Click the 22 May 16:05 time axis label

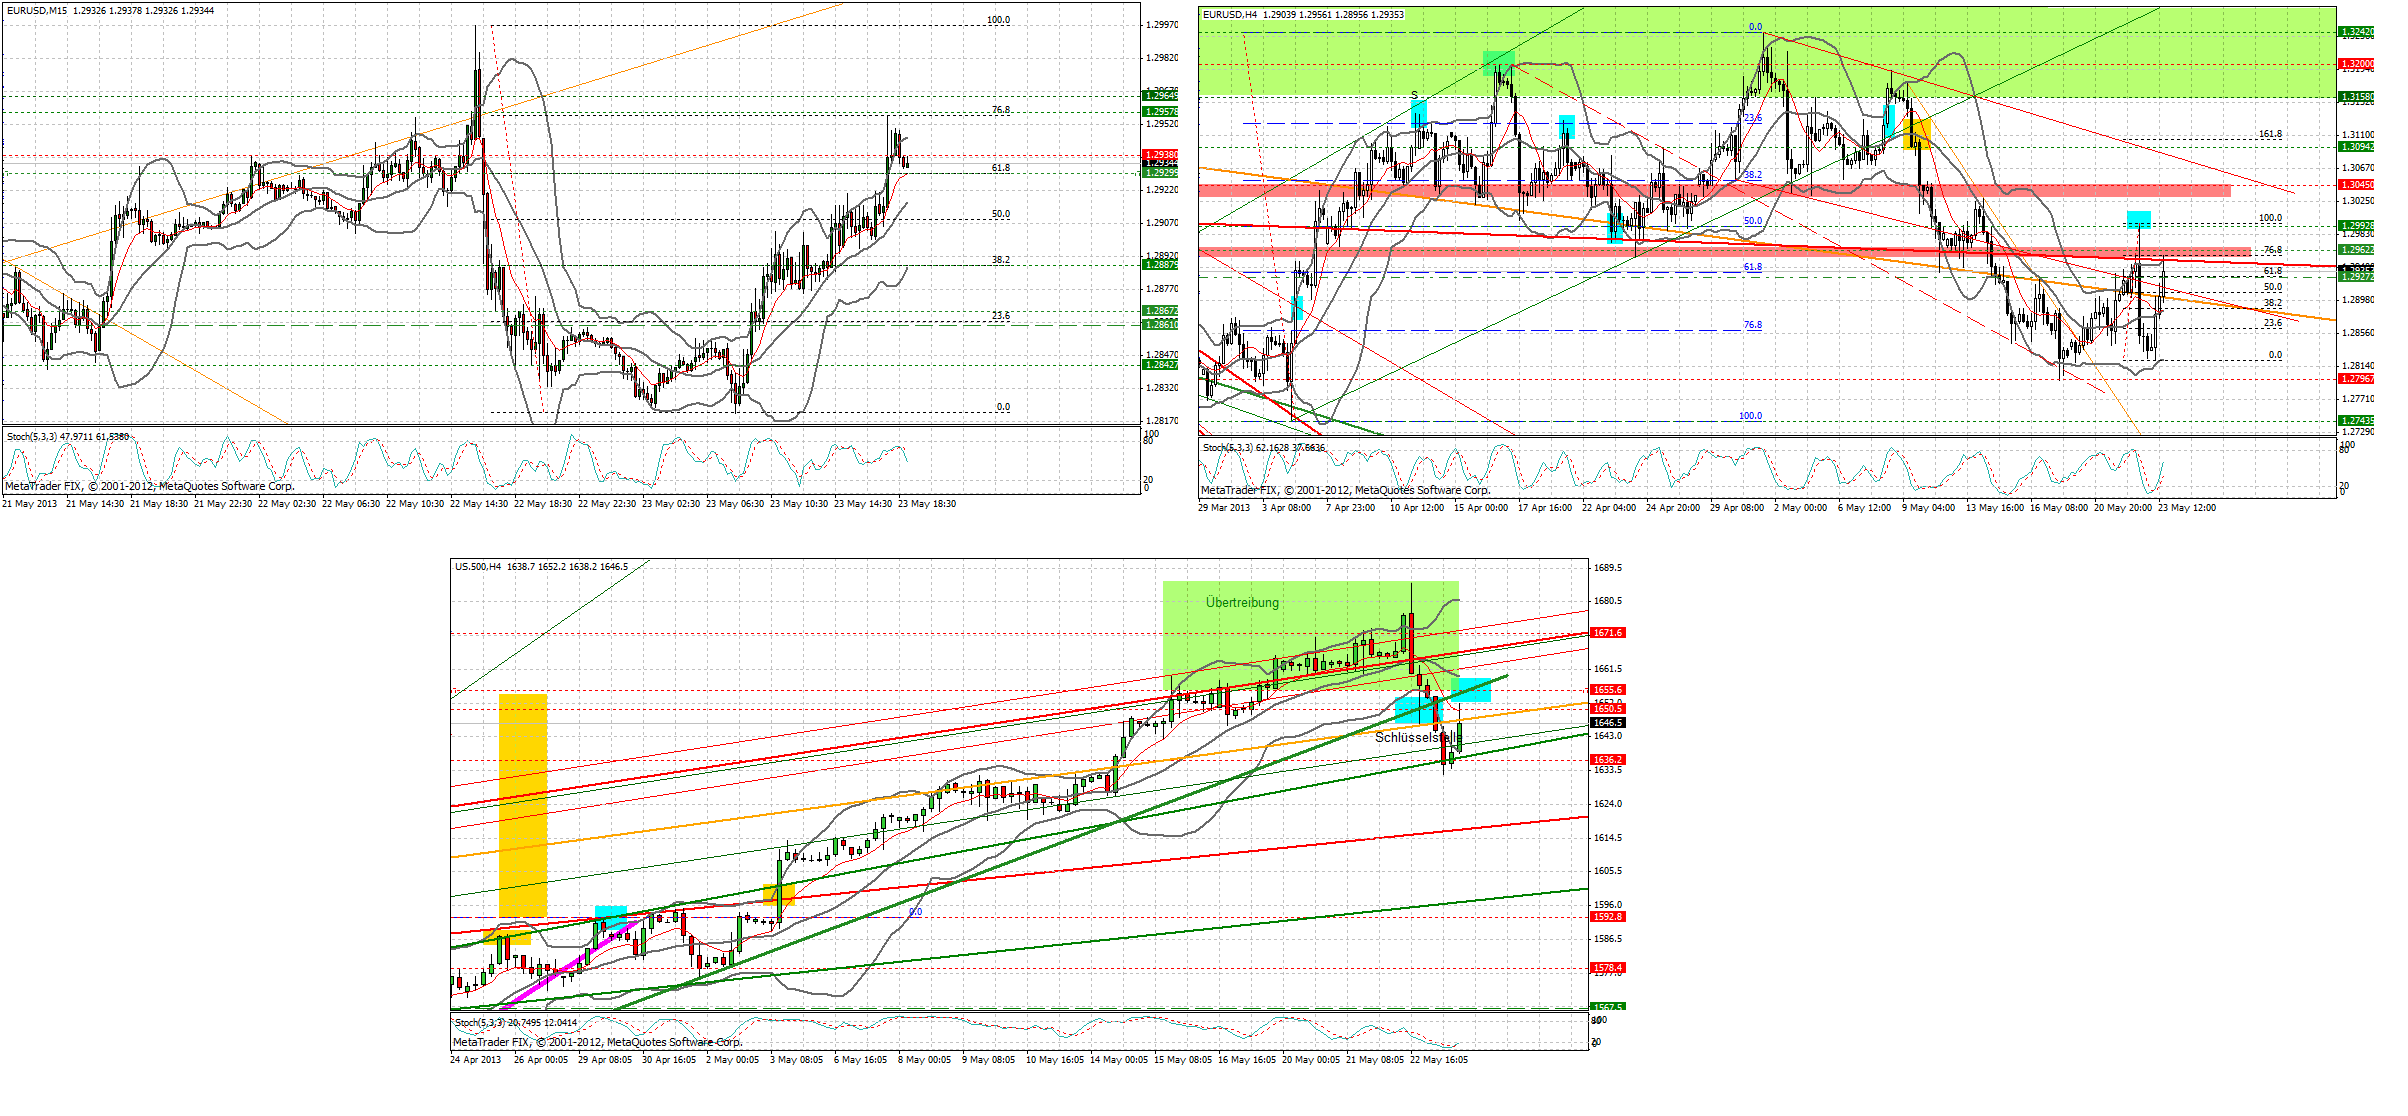click(1438, 1060)
